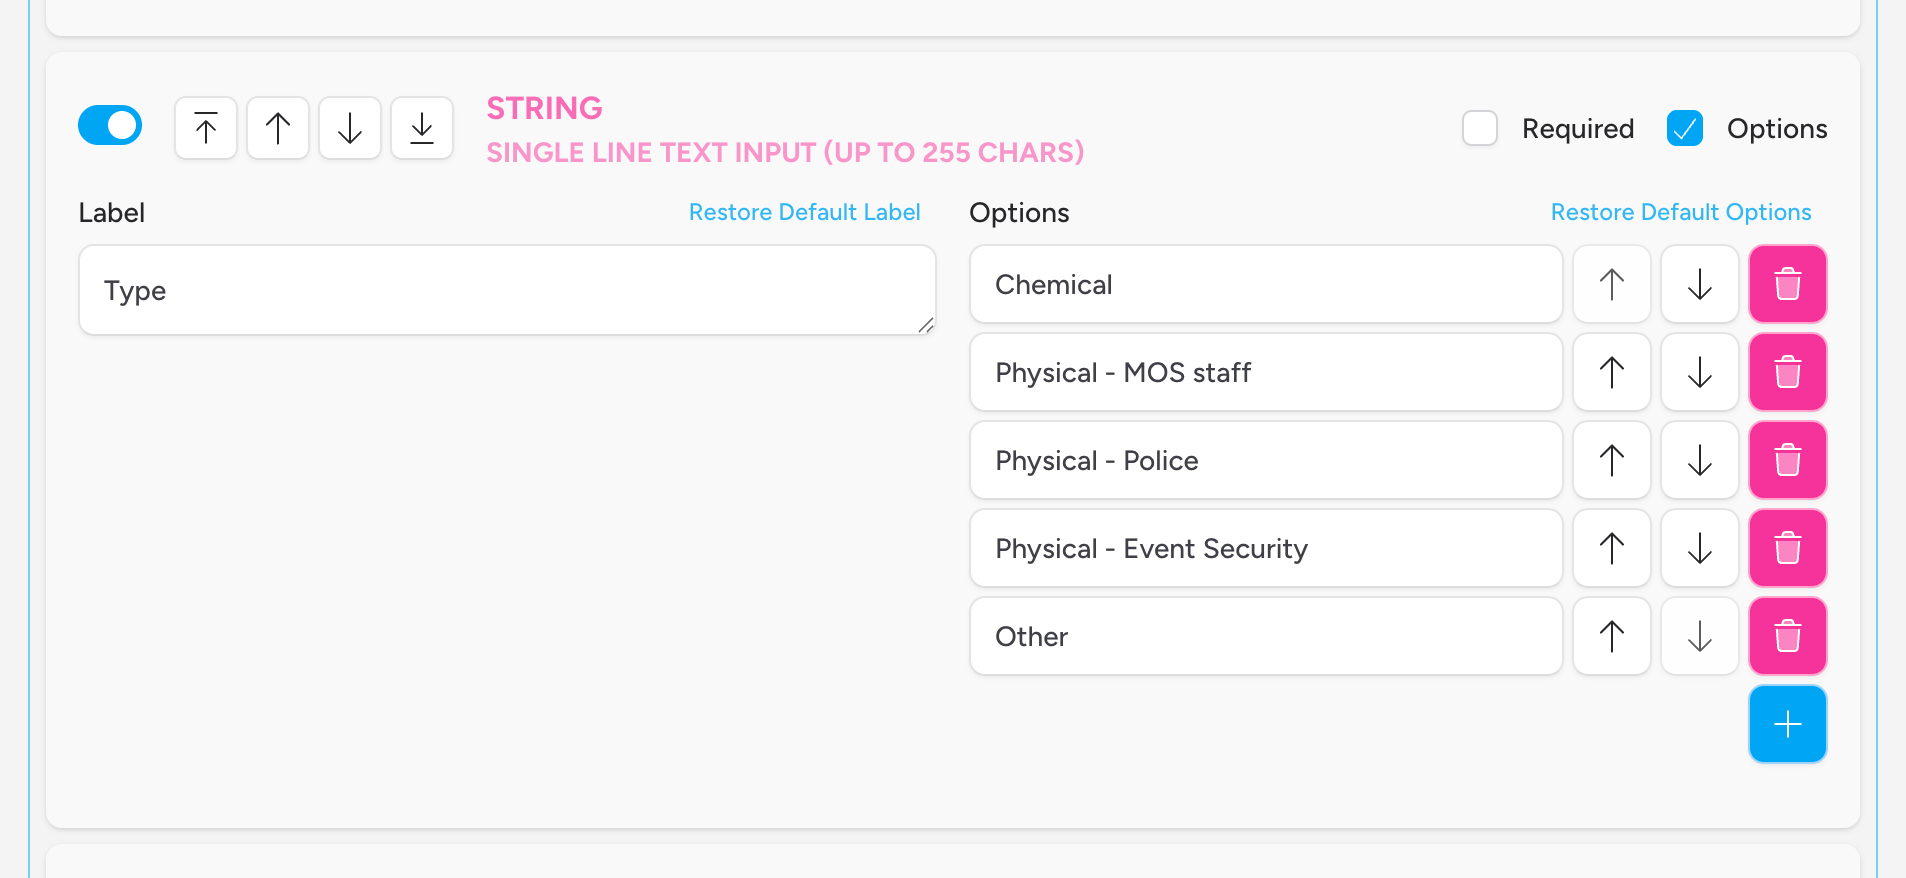The width and height of the screenshot is (1906, 878).
Task: Delete the Physical - Event Security option
Action: [1786, 548]
